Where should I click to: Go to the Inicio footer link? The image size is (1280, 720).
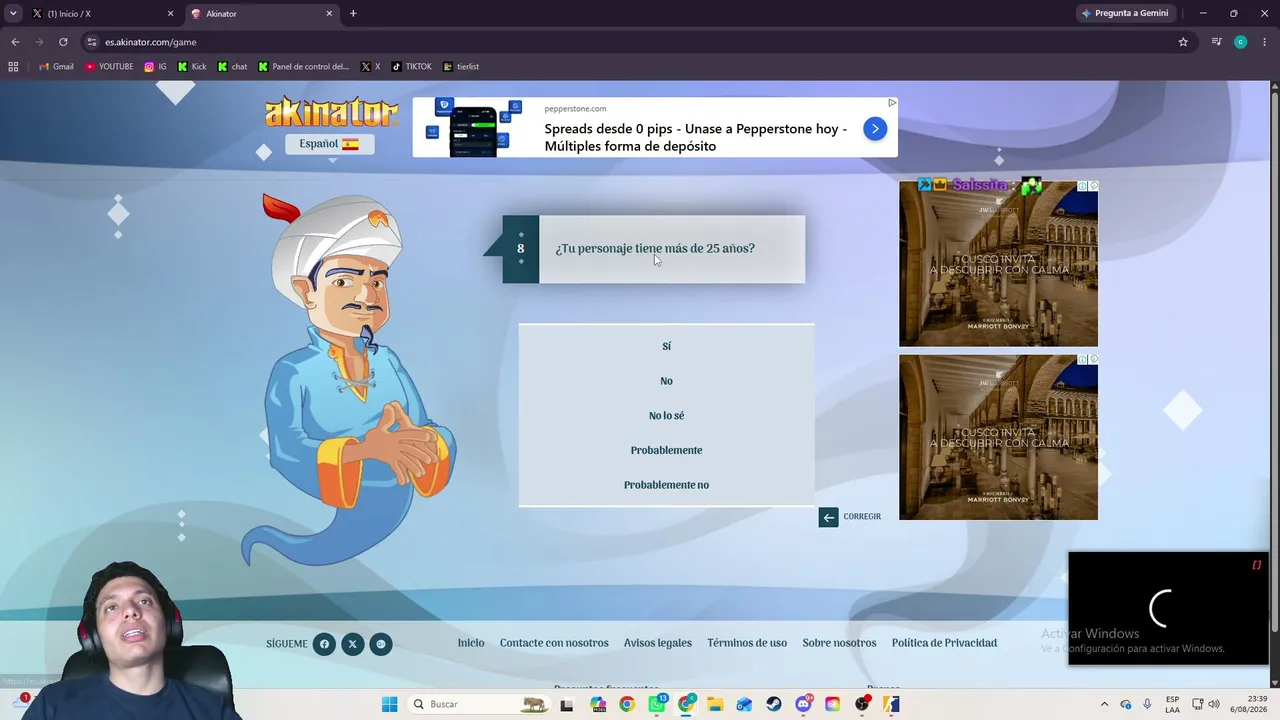pos(471,643)
